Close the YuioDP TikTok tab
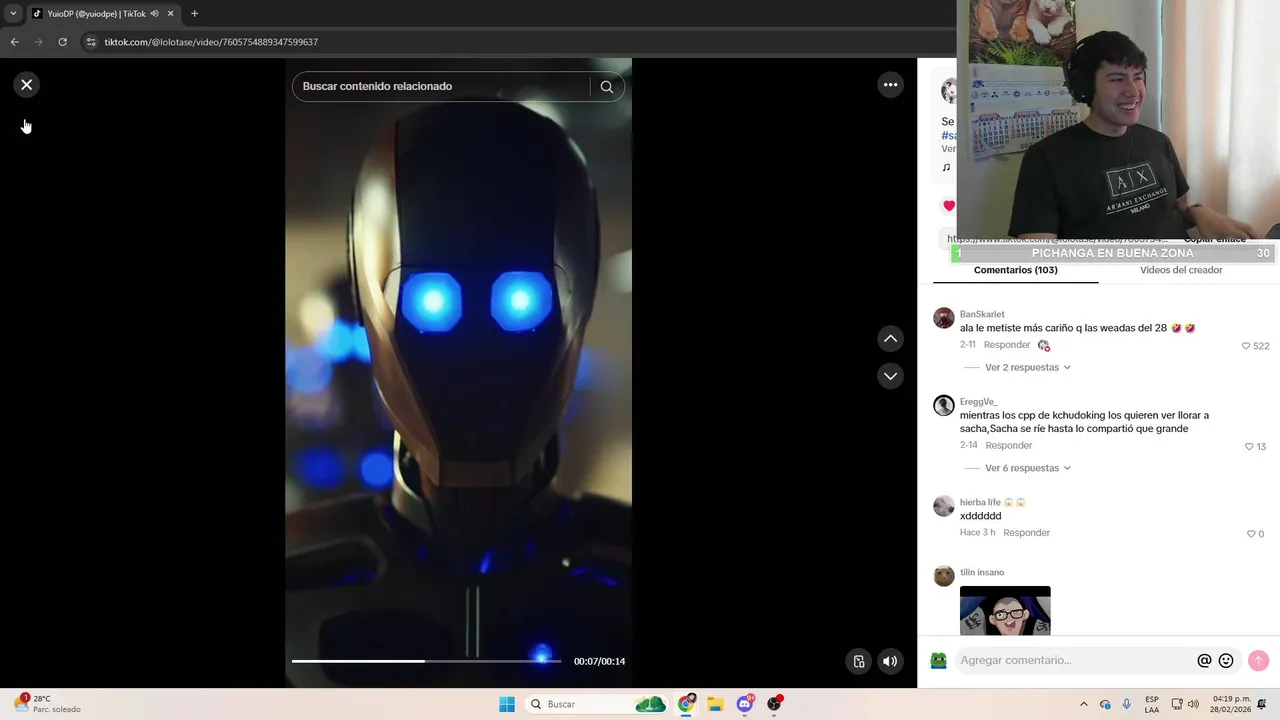This screenshot has width=1280, height=720. click(170, 14)
